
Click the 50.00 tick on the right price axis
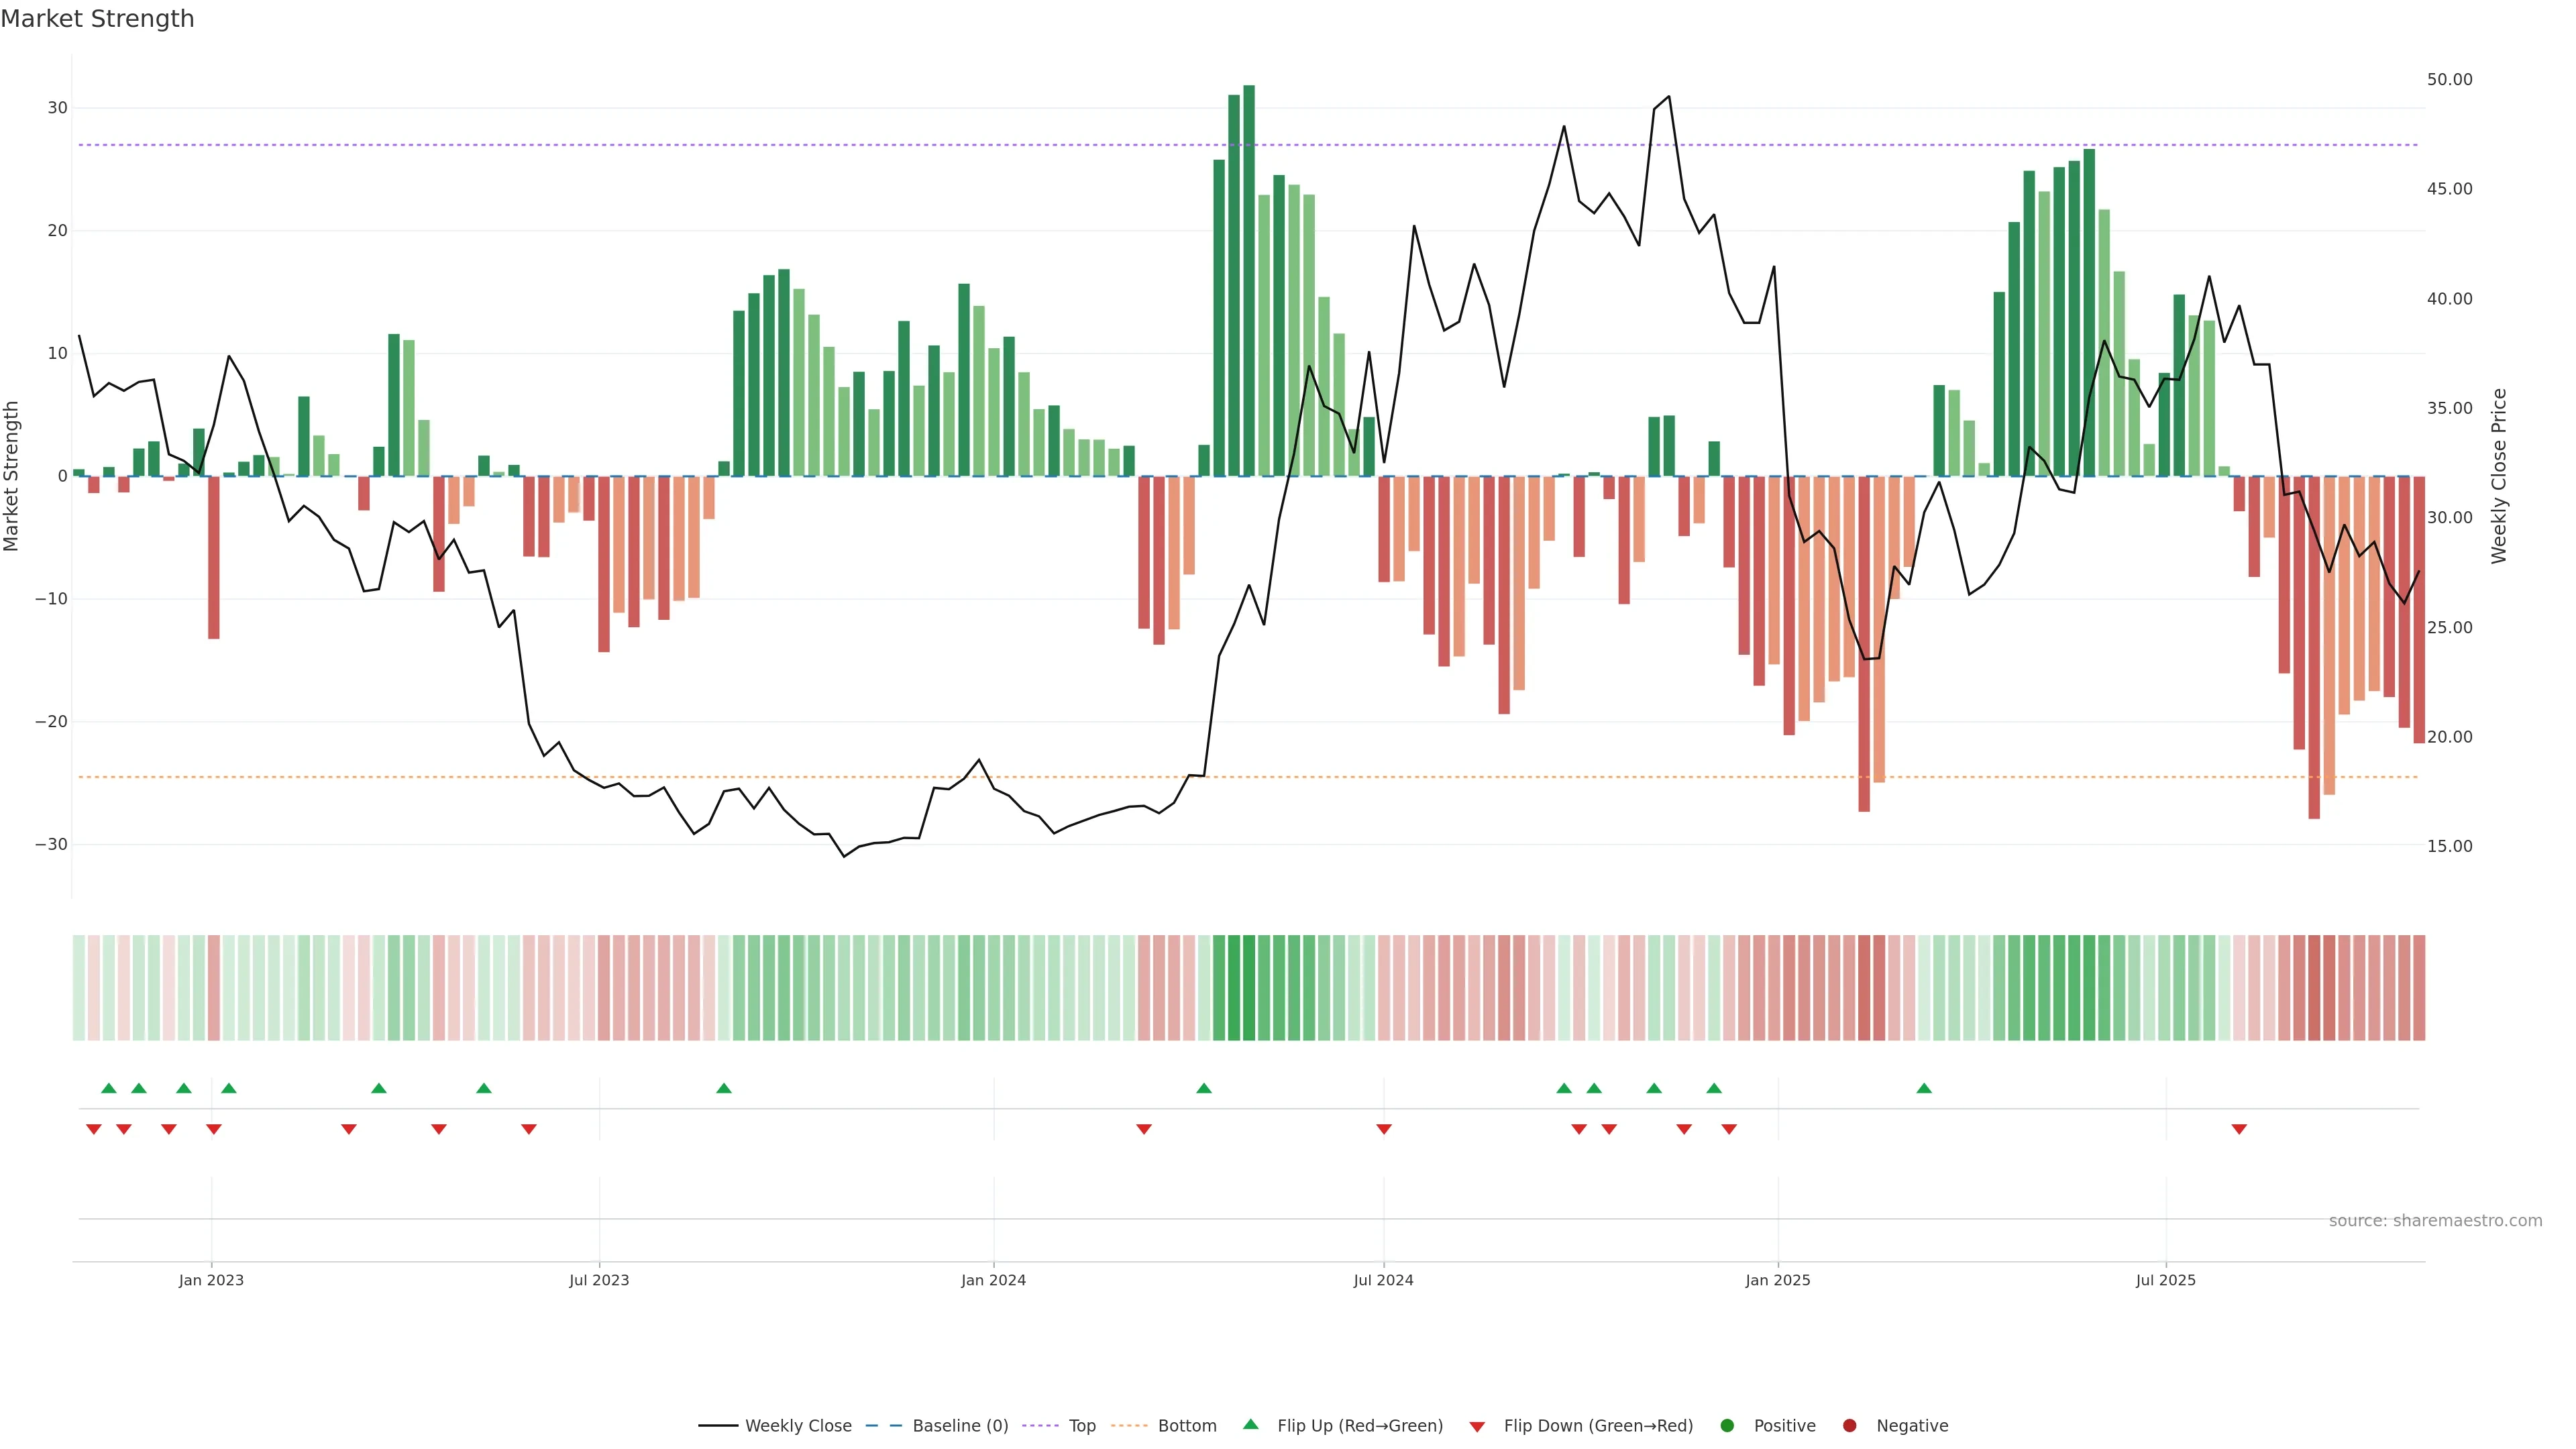(2449, 80)
